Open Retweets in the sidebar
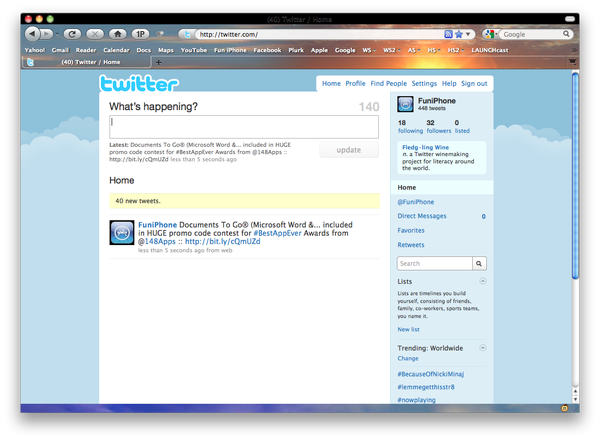Viewport: 600px width, 441px height. (411, 245)
